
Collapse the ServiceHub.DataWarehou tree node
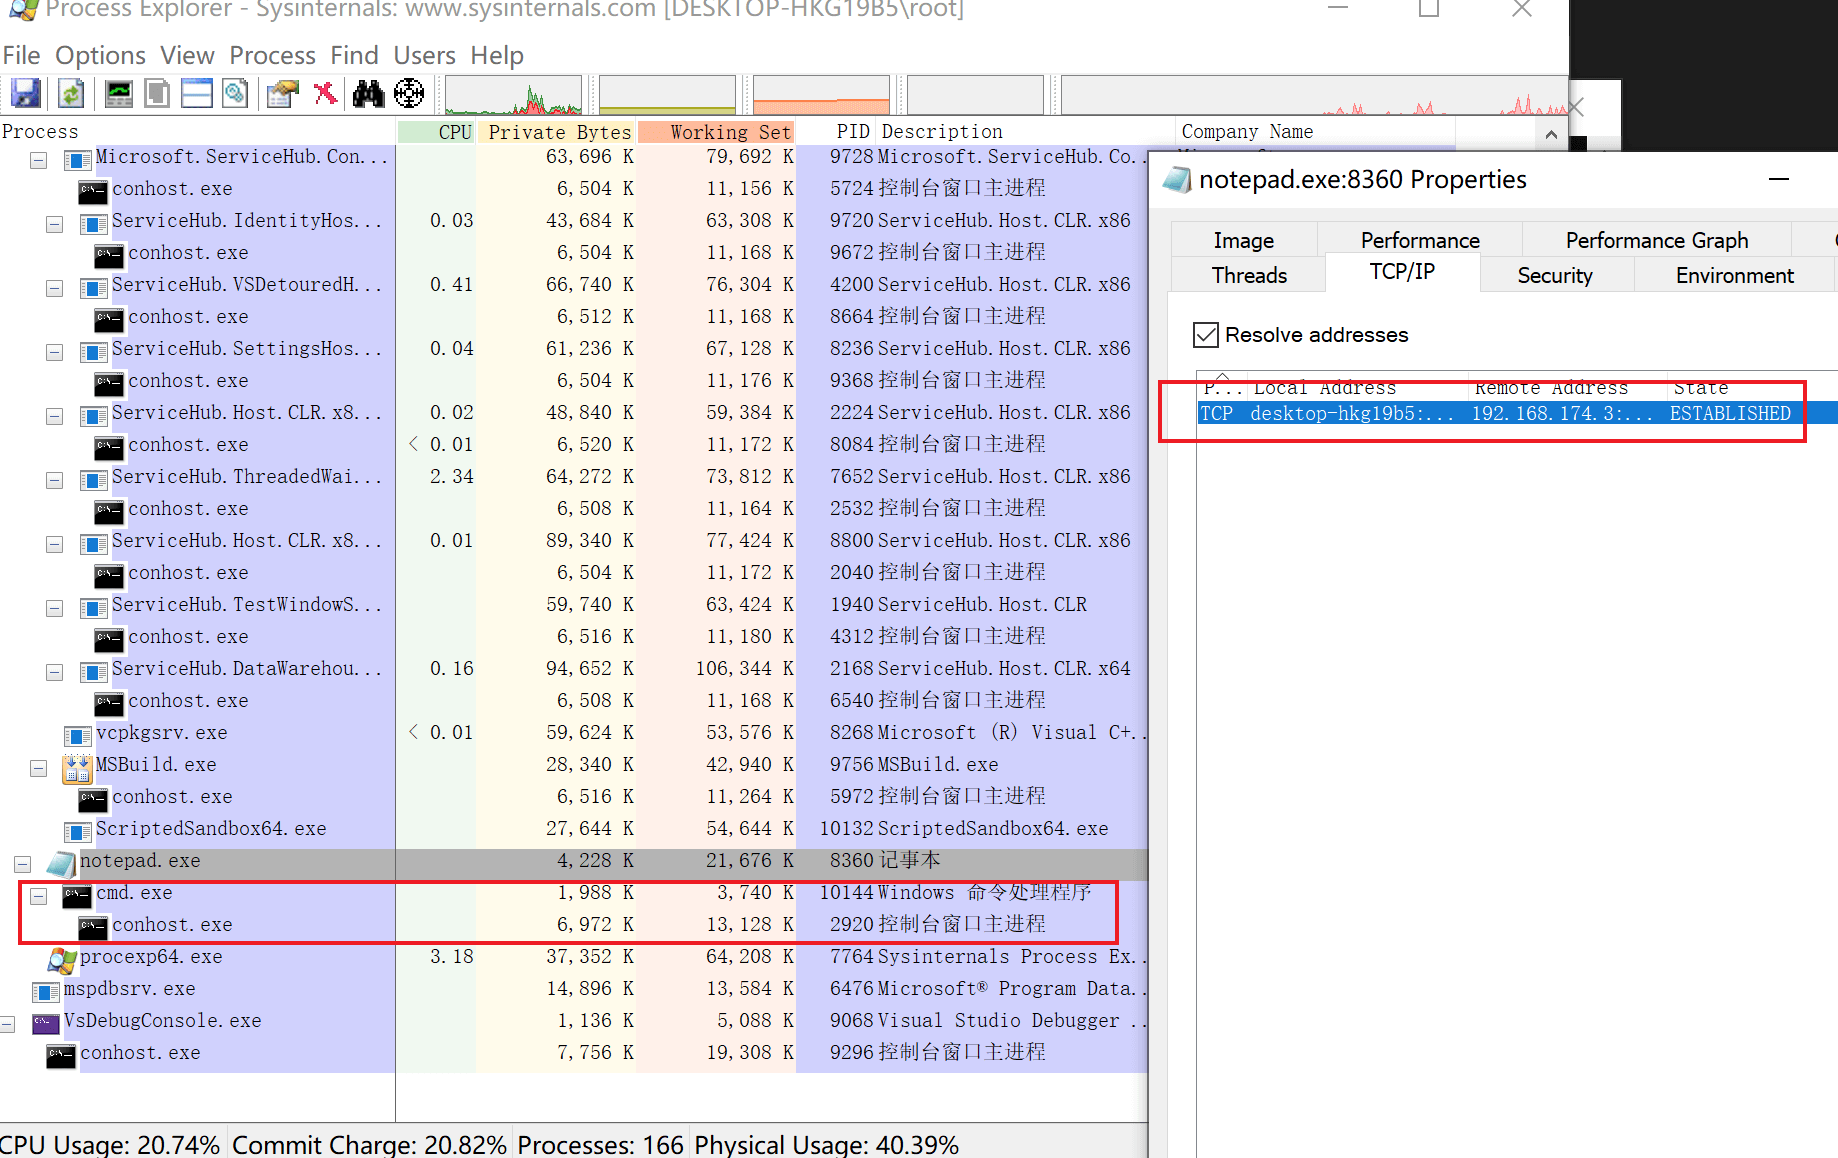coord(54,672)
